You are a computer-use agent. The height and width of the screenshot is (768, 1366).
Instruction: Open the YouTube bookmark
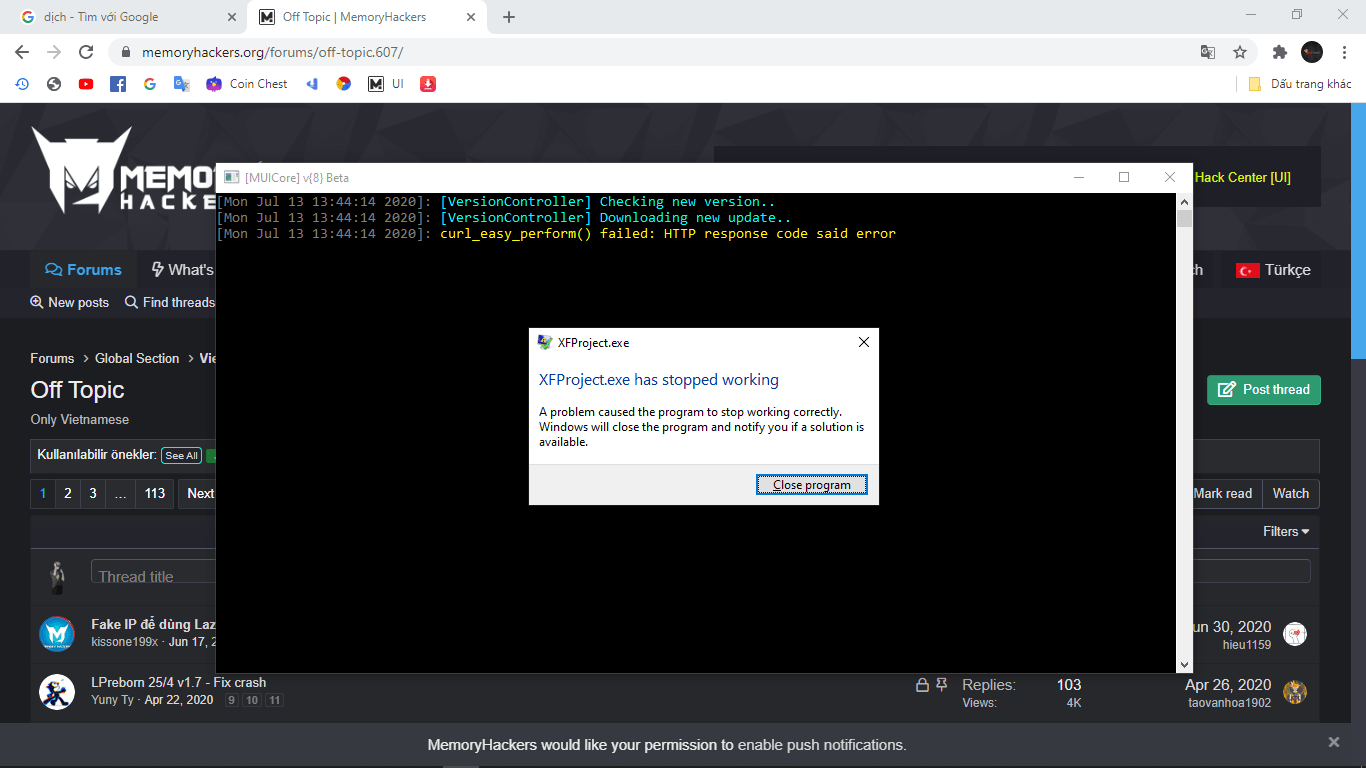pos(86,84)
